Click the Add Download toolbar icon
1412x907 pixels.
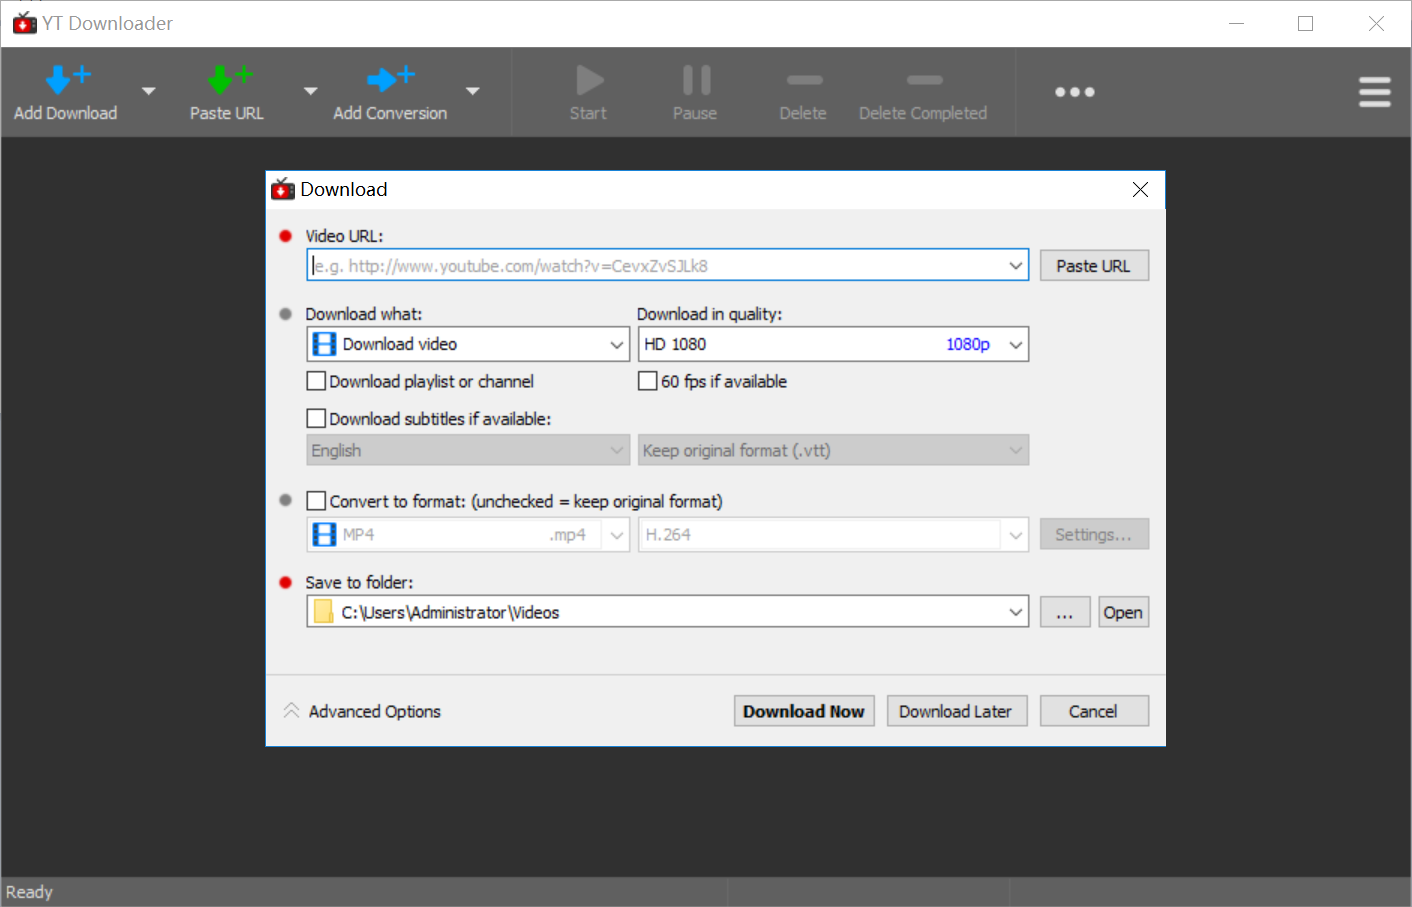click(x=68, y=79)
